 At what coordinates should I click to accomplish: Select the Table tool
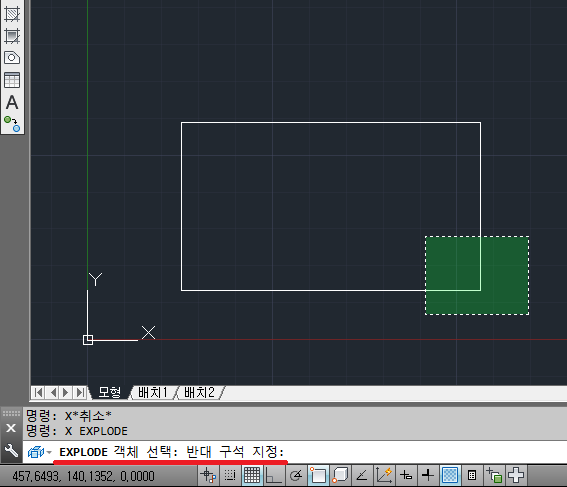tap(12, 80)
